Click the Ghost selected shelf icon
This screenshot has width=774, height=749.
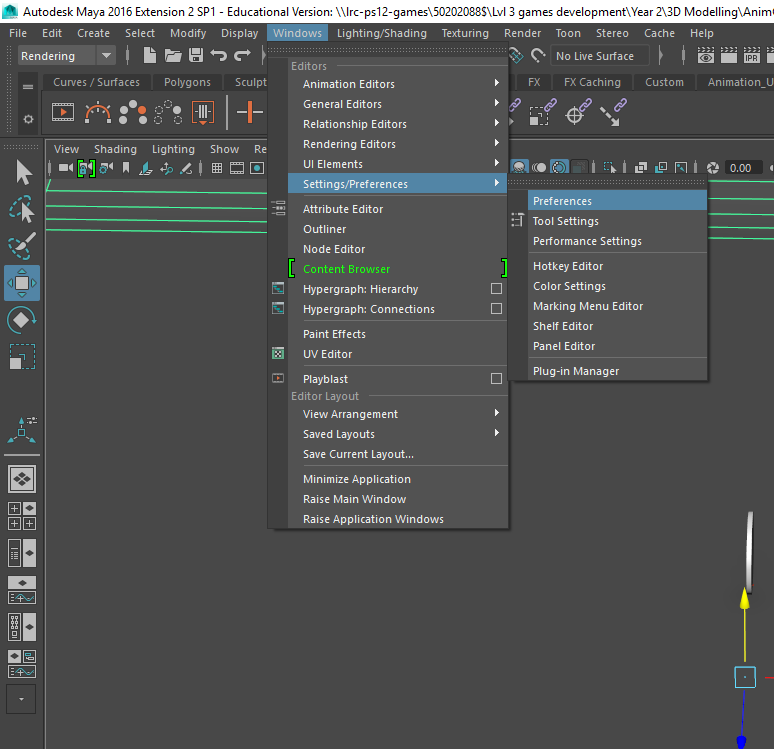pos(133,113)
